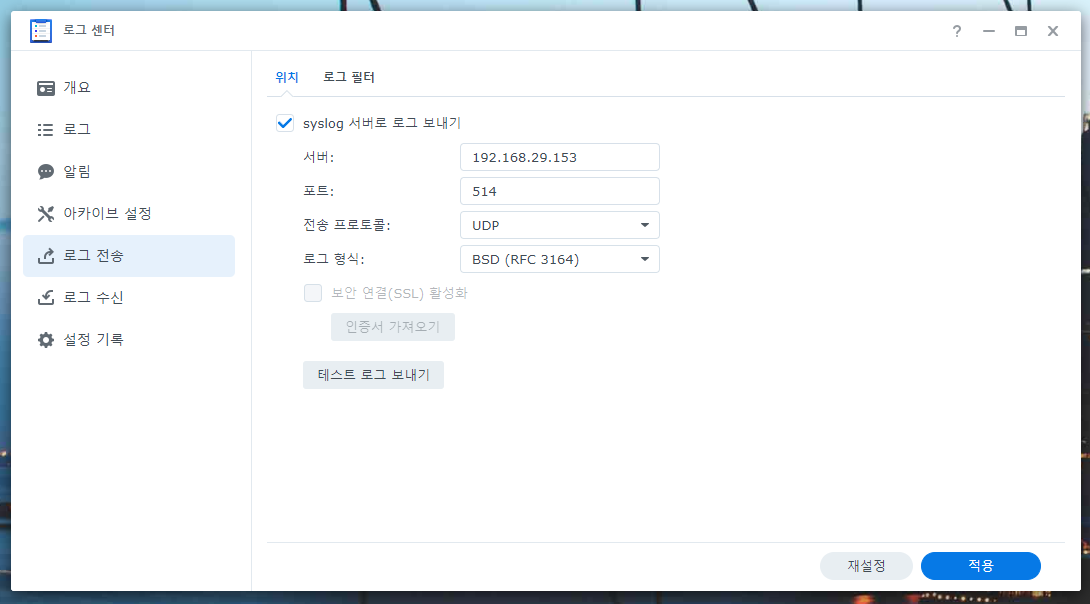Open help via the question mark icon
Viewport: 1090px width, 604px height.
pyautogui.click(x=957, y=31)
